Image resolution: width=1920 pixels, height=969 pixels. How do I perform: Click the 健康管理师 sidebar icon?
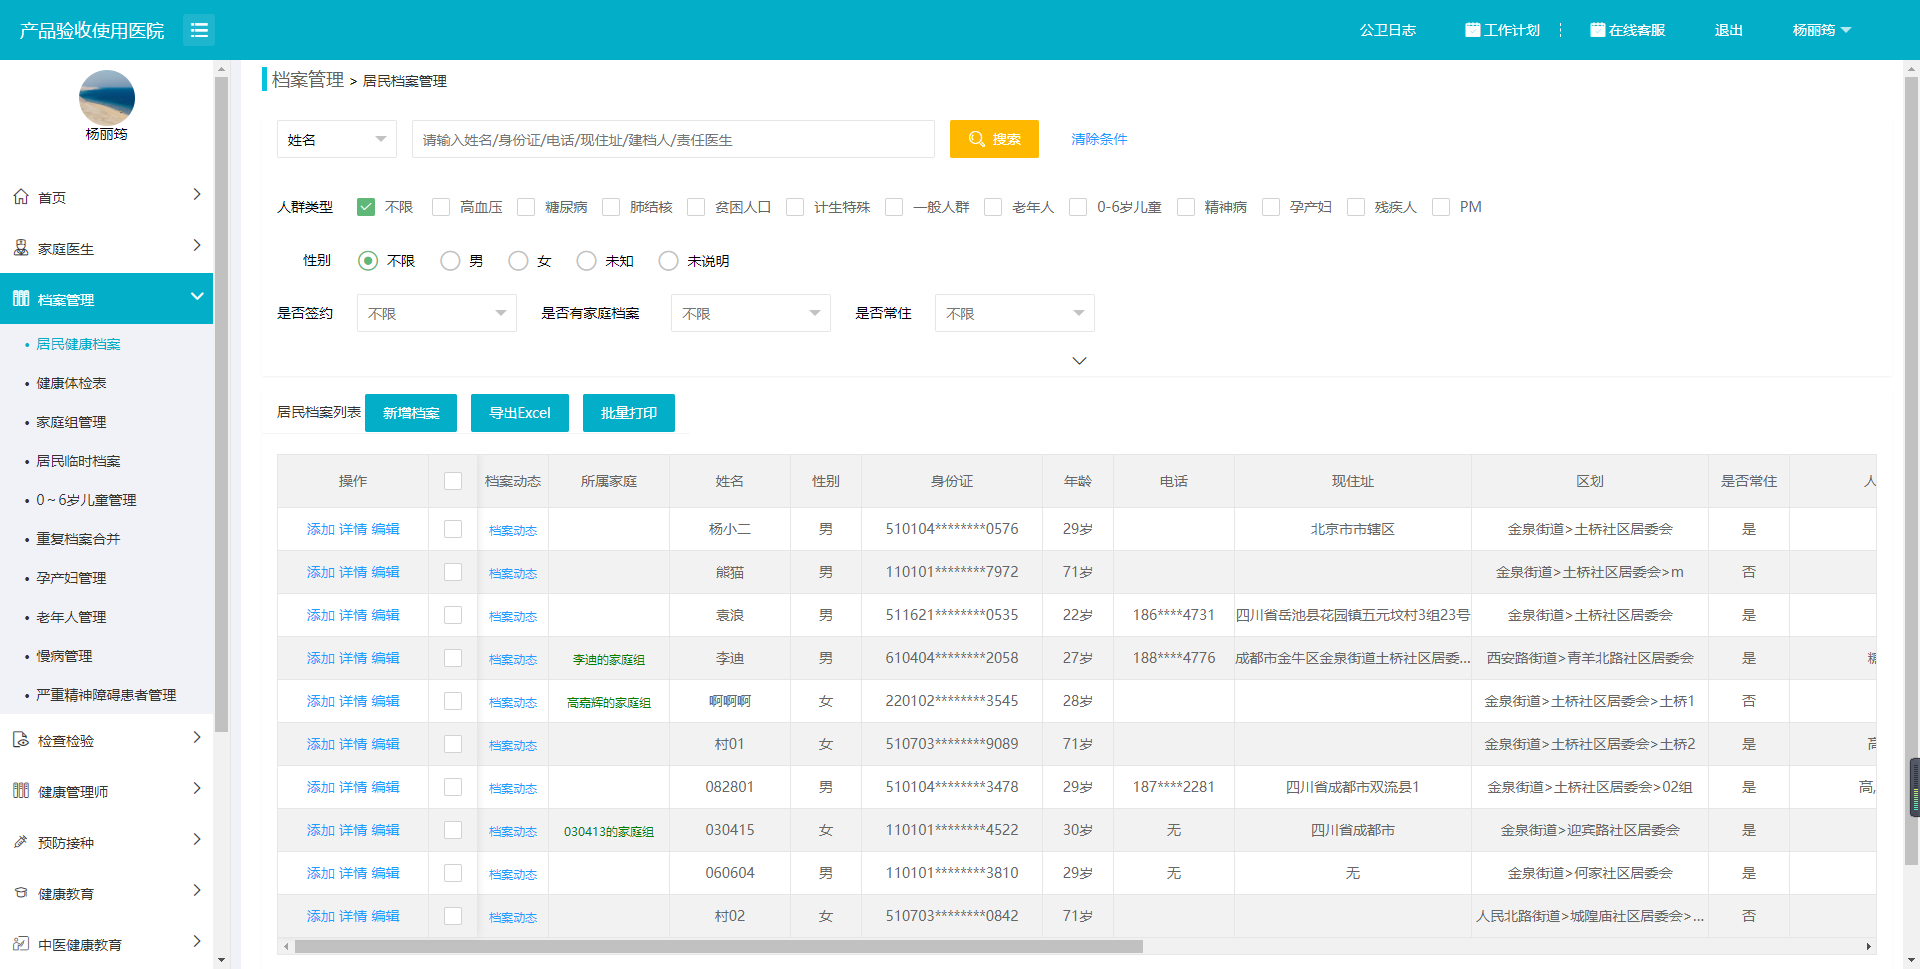[21, 791]
